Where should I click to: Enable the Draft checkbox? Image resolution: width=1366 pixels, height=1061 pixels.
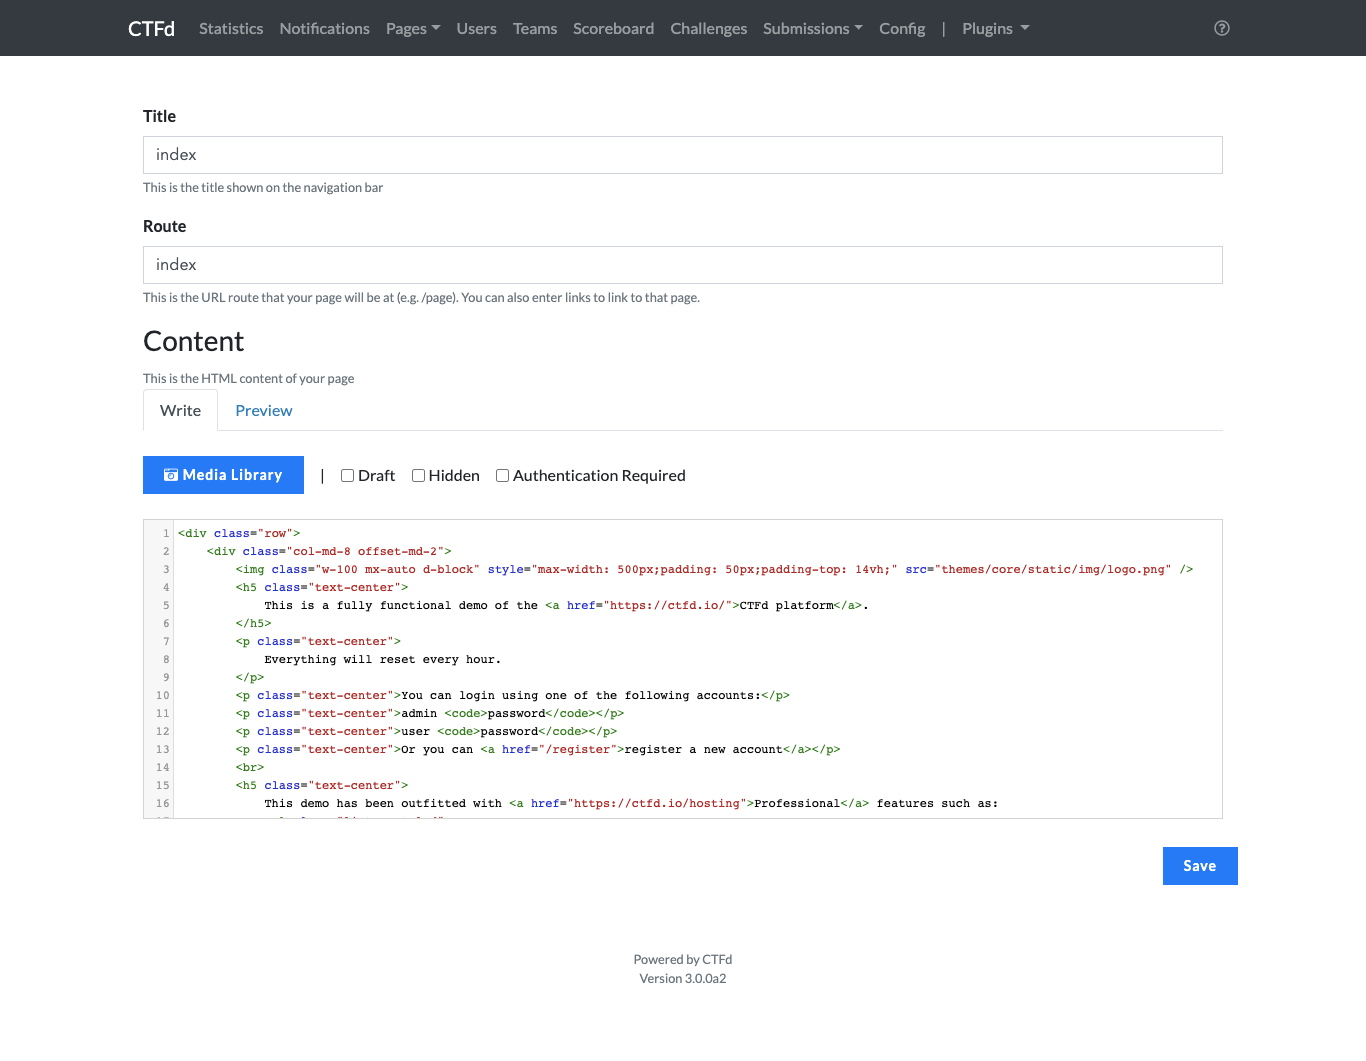coord(348,476)
